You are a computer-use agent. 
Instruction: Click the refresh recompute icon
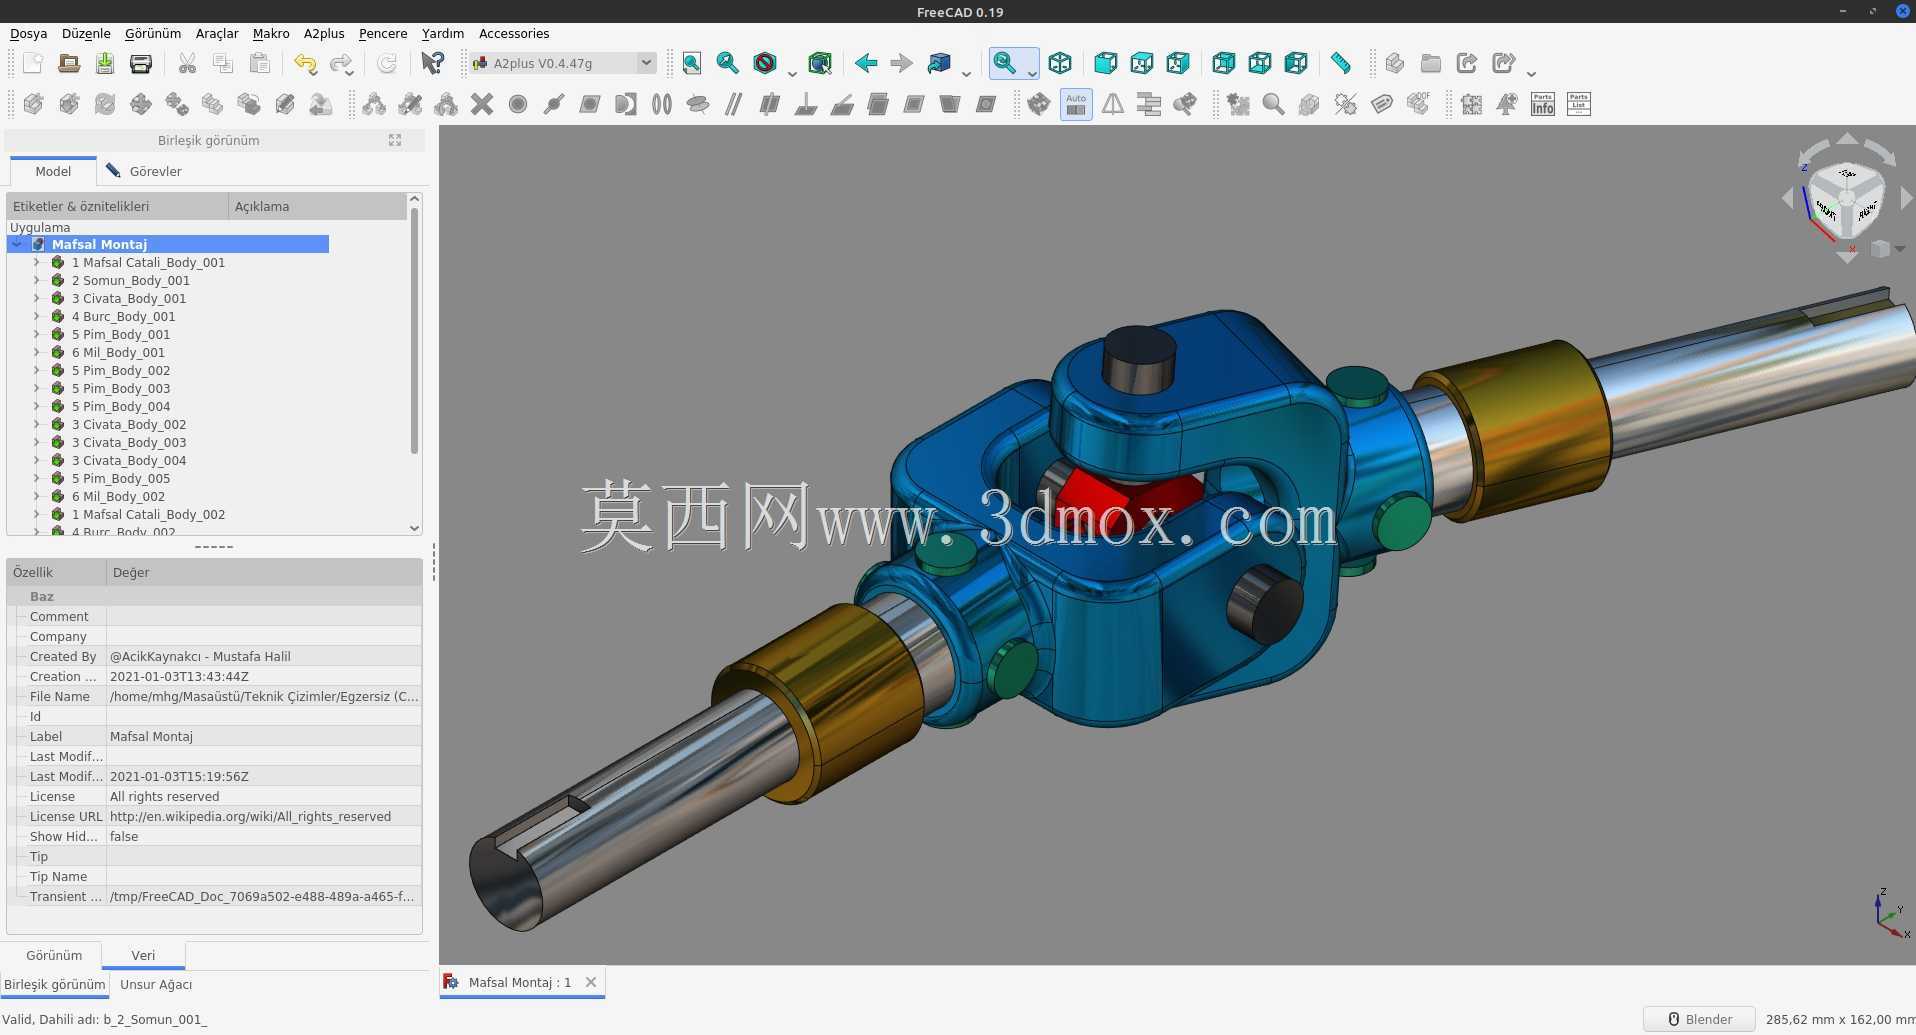(x=387, y=64)
